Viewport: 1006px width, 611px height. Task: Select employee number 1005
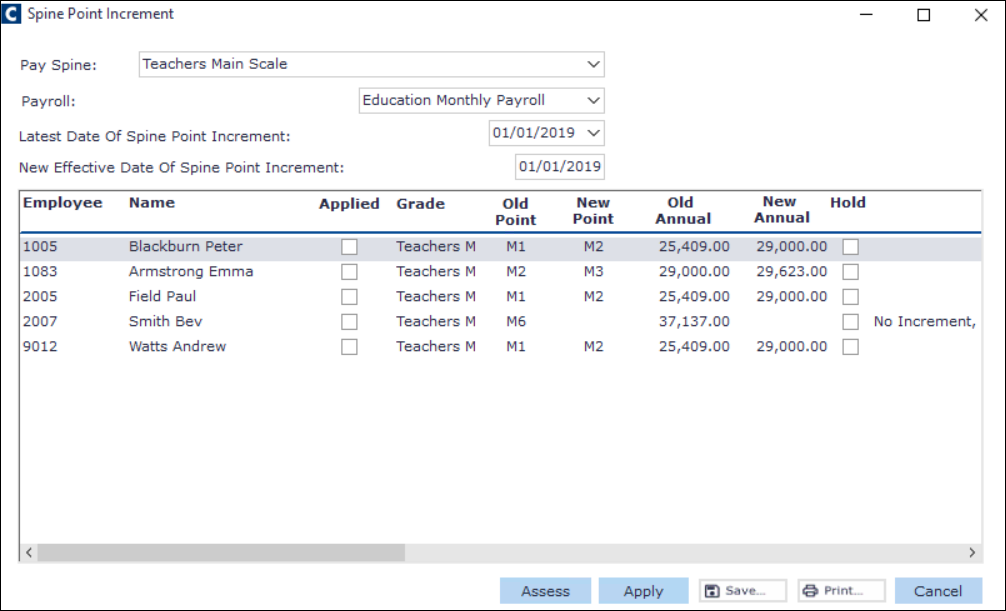click(40, 246)
